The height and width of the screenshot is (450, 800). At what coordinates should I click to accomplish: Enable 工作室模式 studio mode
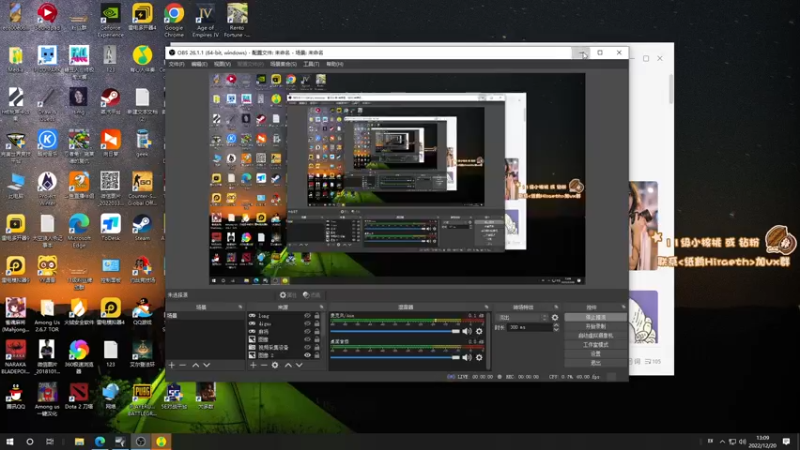coord(595,345)
